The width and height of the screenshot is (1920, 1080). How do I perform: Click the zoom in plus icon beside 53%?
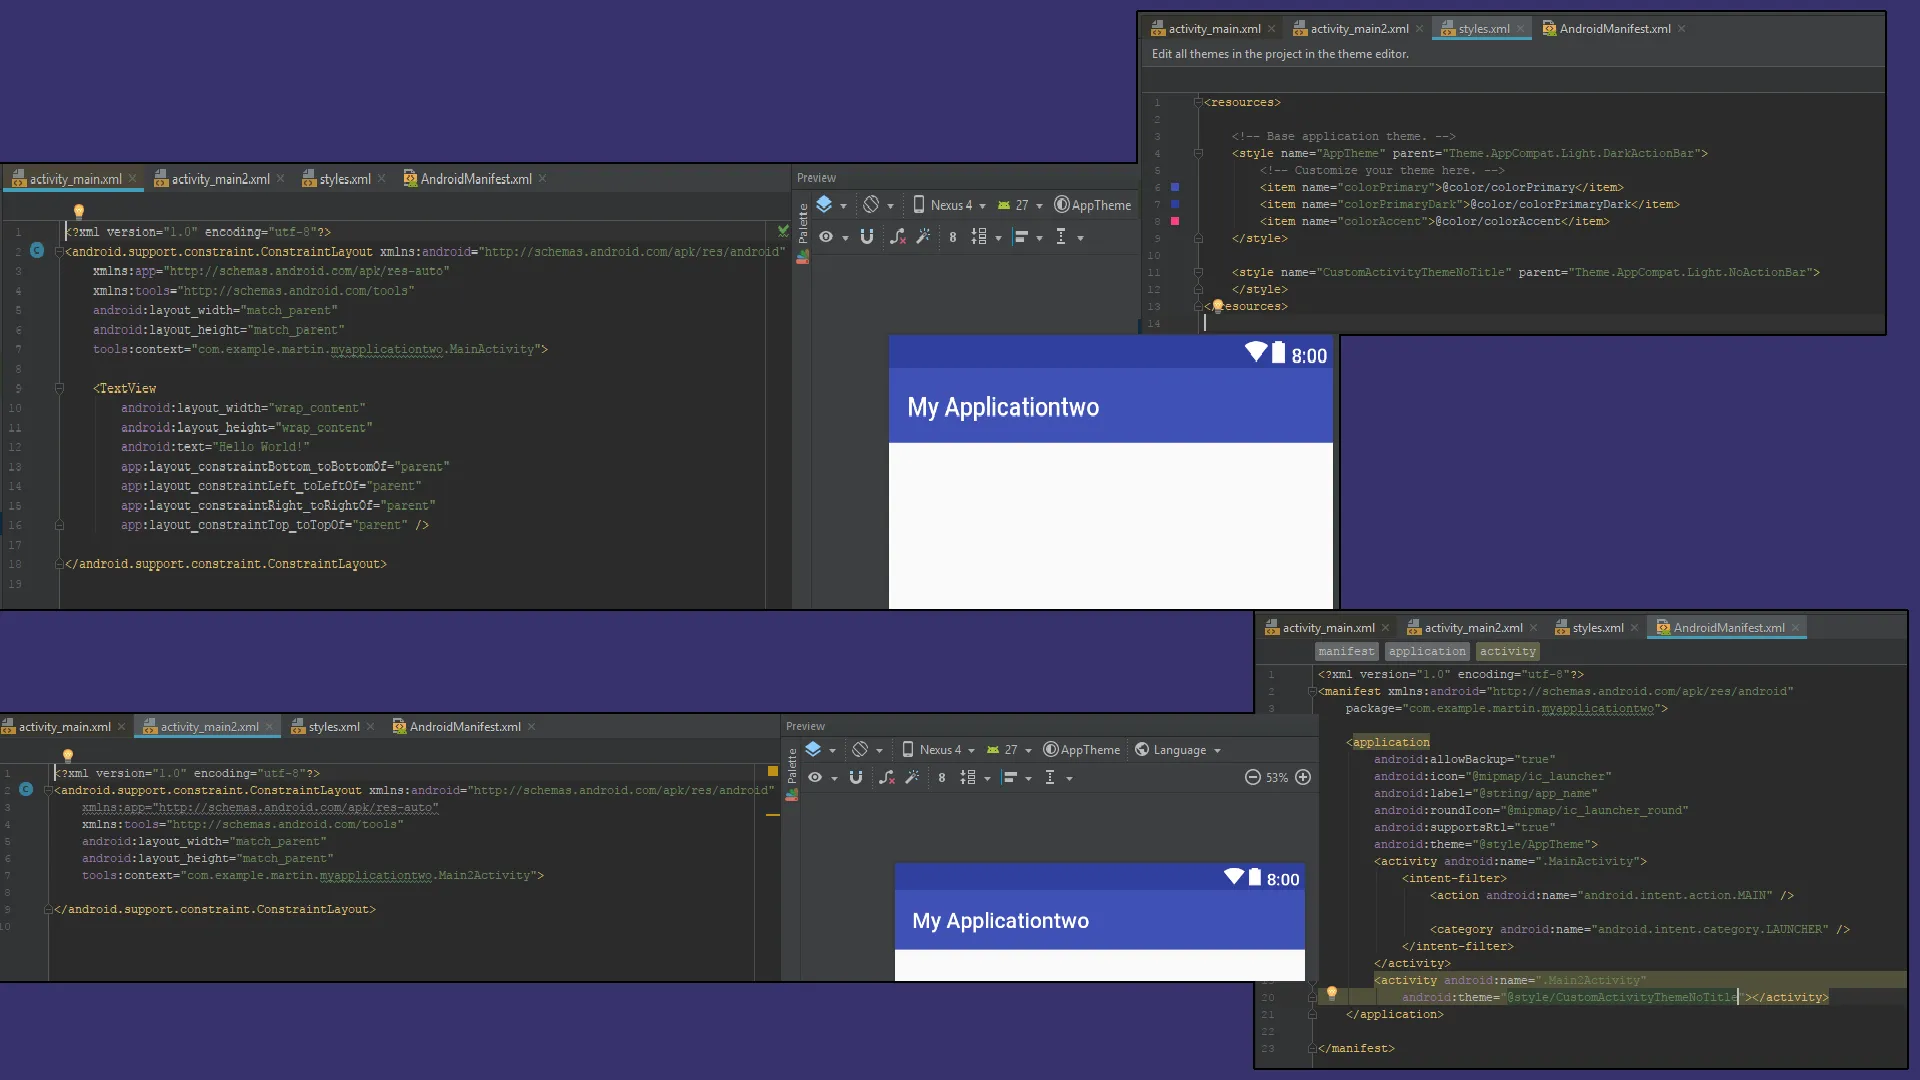[1303, 777]
